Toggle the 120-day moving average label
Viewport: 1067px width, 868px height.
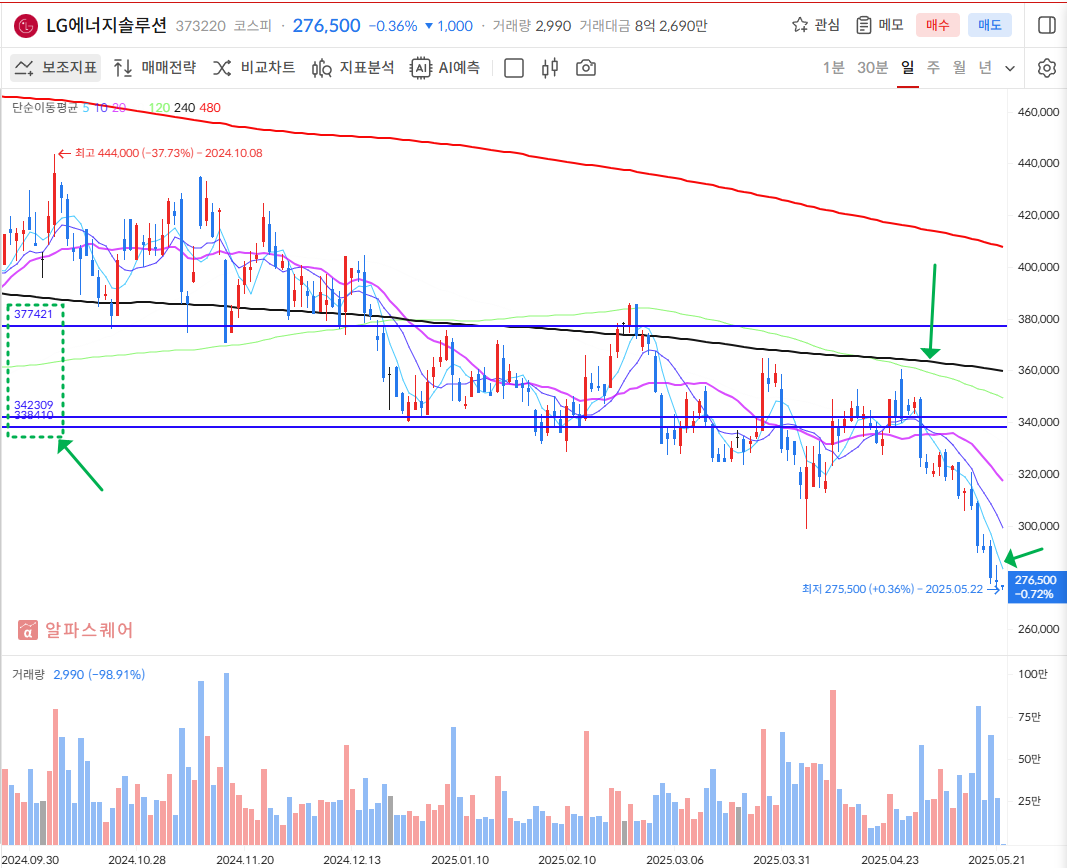(159, 107)
